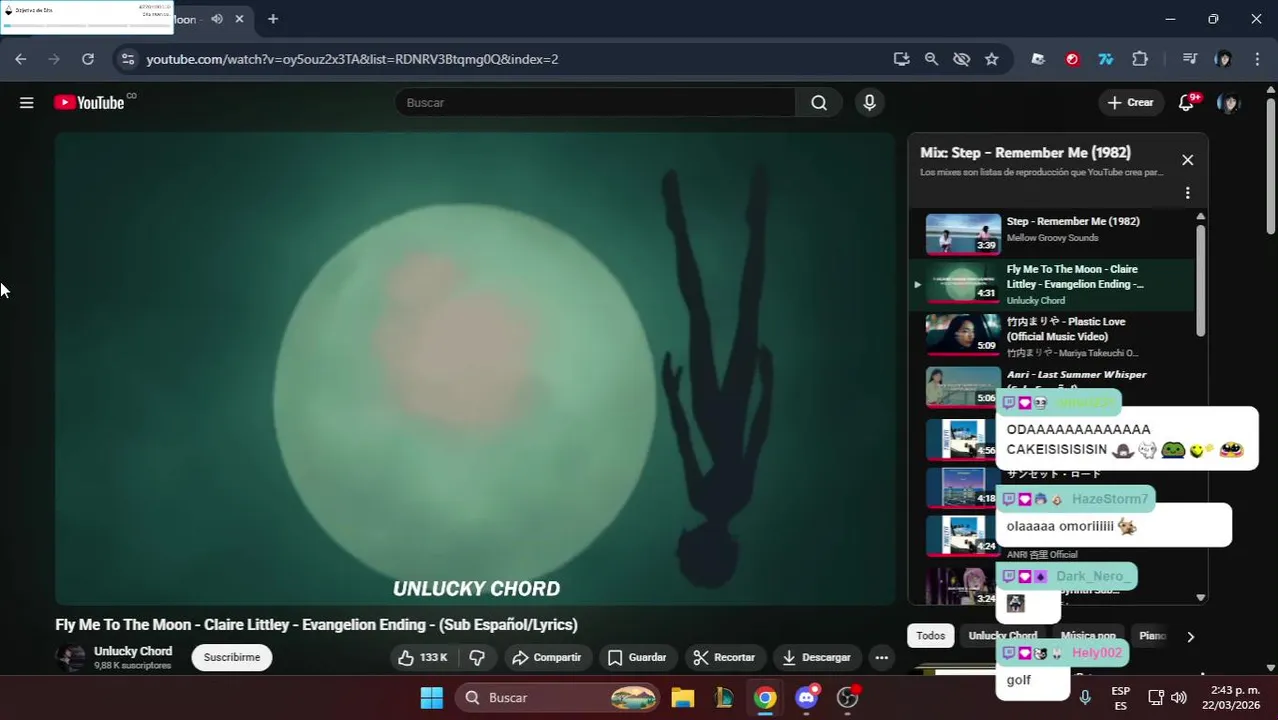Click the URL in the address bar
Viewport: 1278px width, 720px height.
[x=352, y=59]
